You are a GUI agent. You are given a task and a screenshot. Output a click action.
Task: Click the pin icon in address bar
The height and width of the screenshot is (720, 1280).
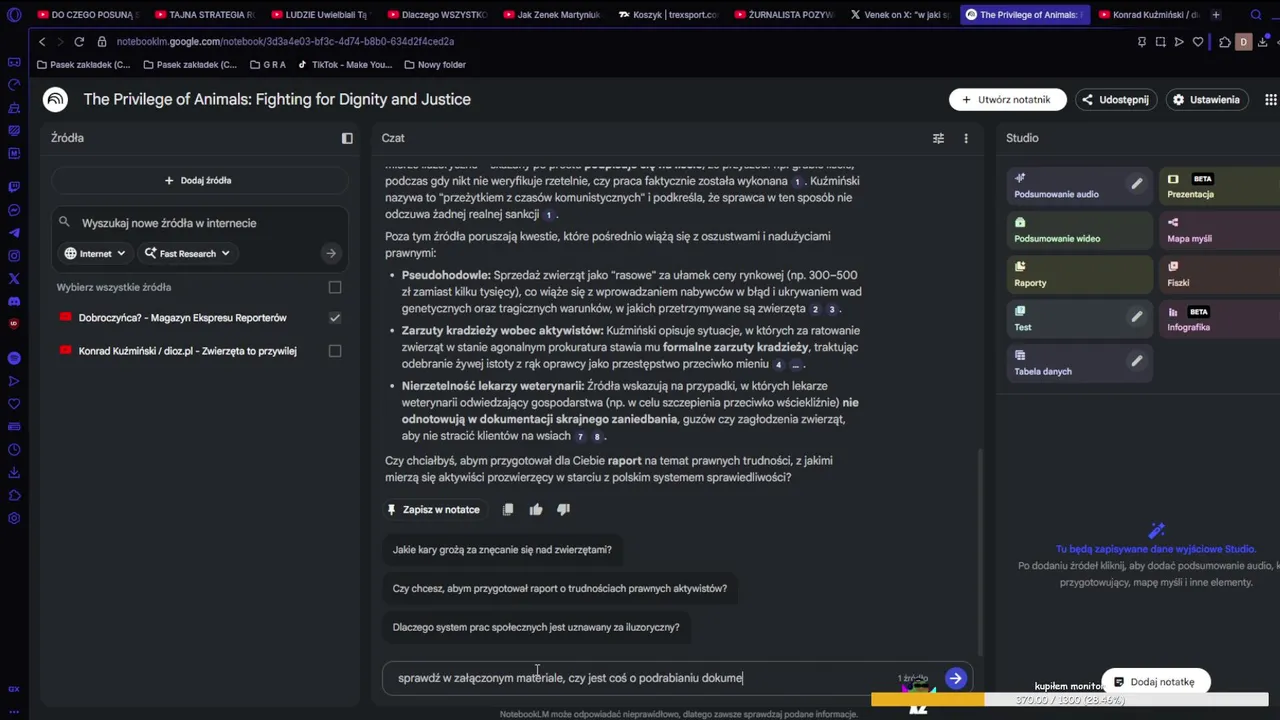click(1142, 42)
